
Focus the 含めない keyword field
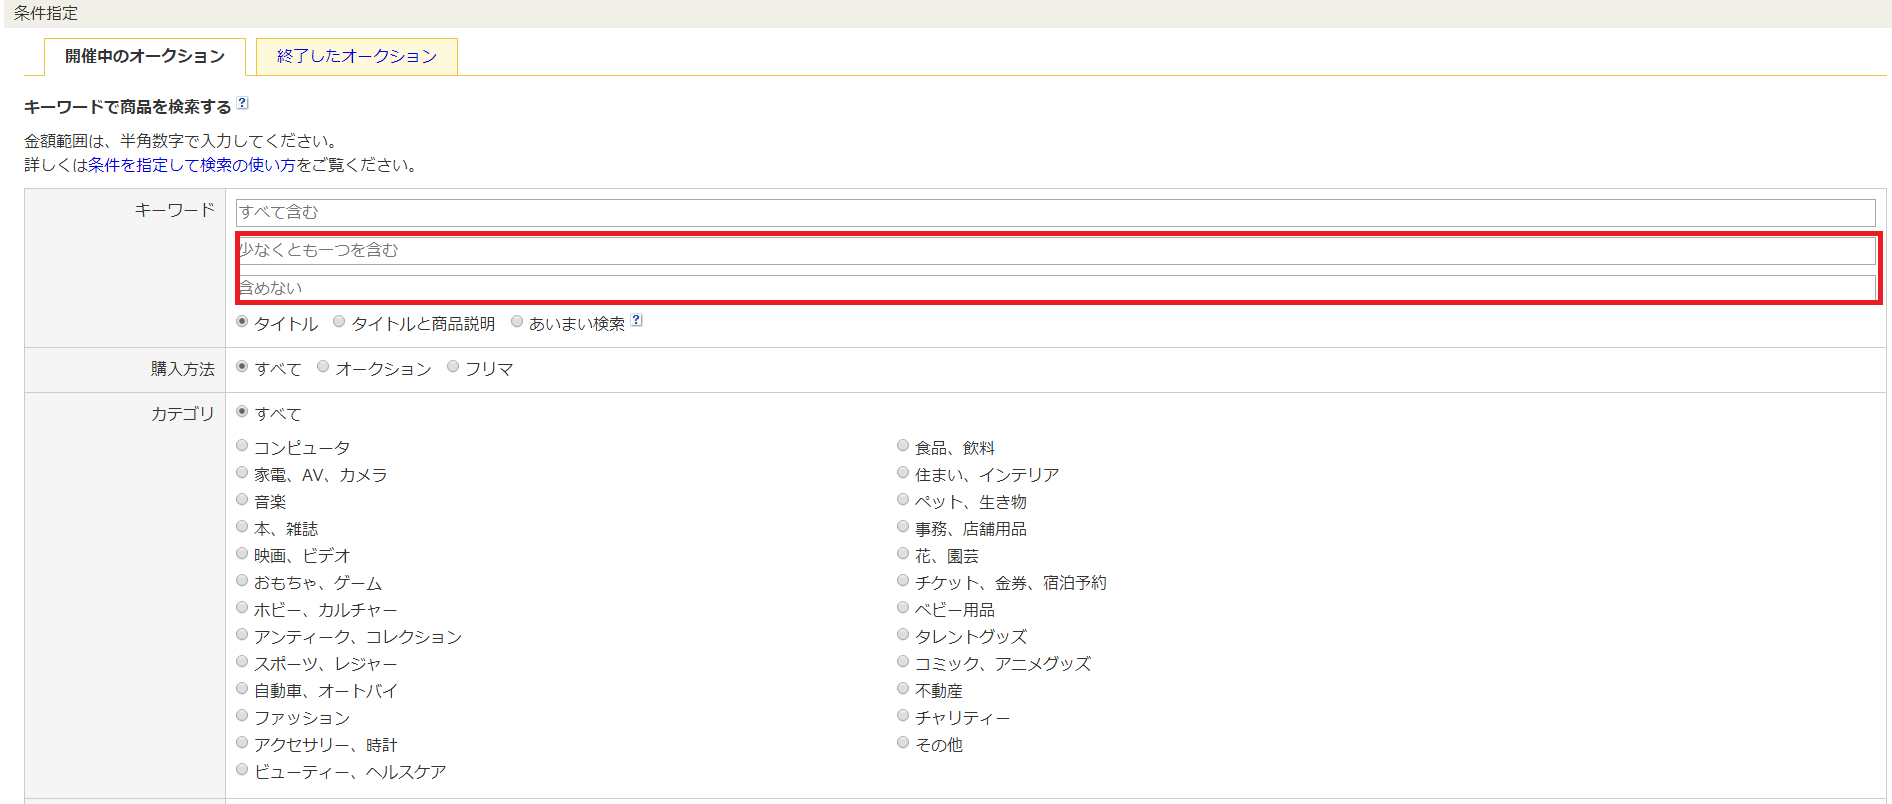point(1055,288)
